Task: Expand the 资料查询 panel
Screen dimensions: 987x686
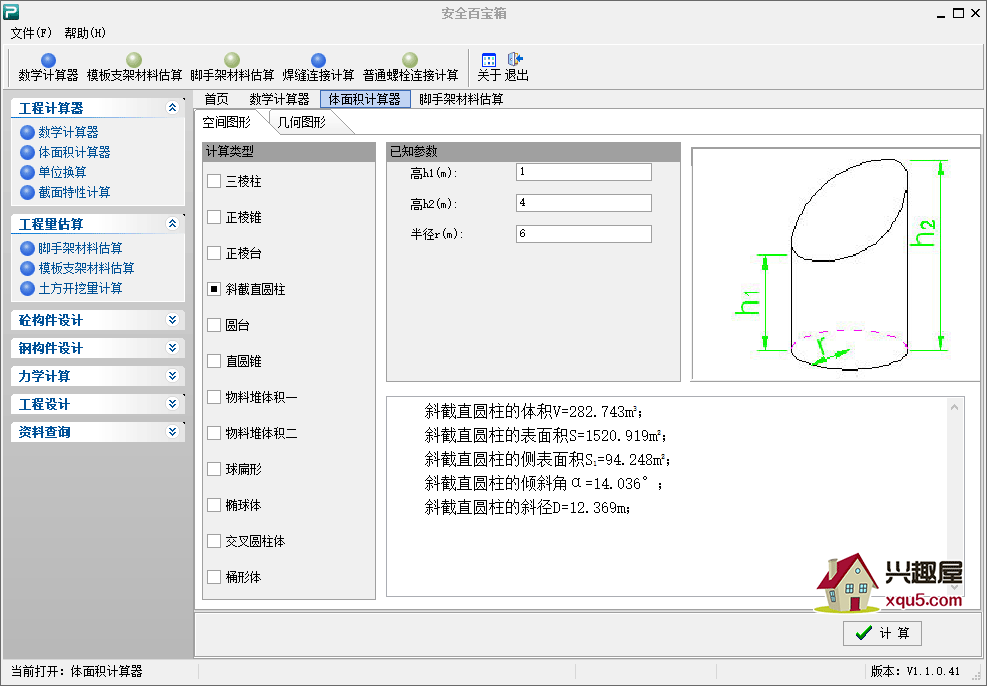Action: (x=172, y=432)
